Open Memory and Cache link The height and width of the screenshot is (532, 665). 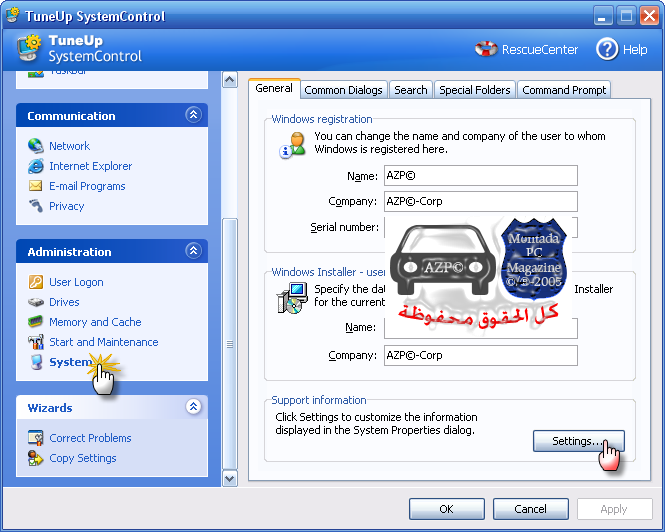click(x=95, y=322)
